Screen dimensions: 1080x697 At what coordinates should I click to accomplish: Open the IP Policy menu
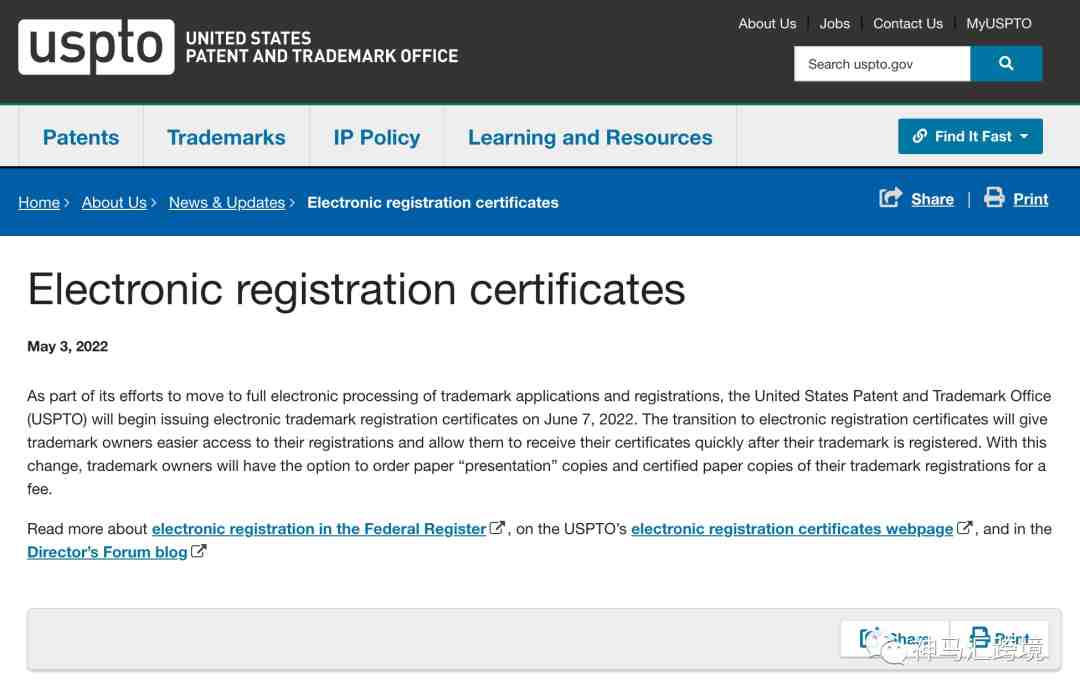[x=377, y=137]
